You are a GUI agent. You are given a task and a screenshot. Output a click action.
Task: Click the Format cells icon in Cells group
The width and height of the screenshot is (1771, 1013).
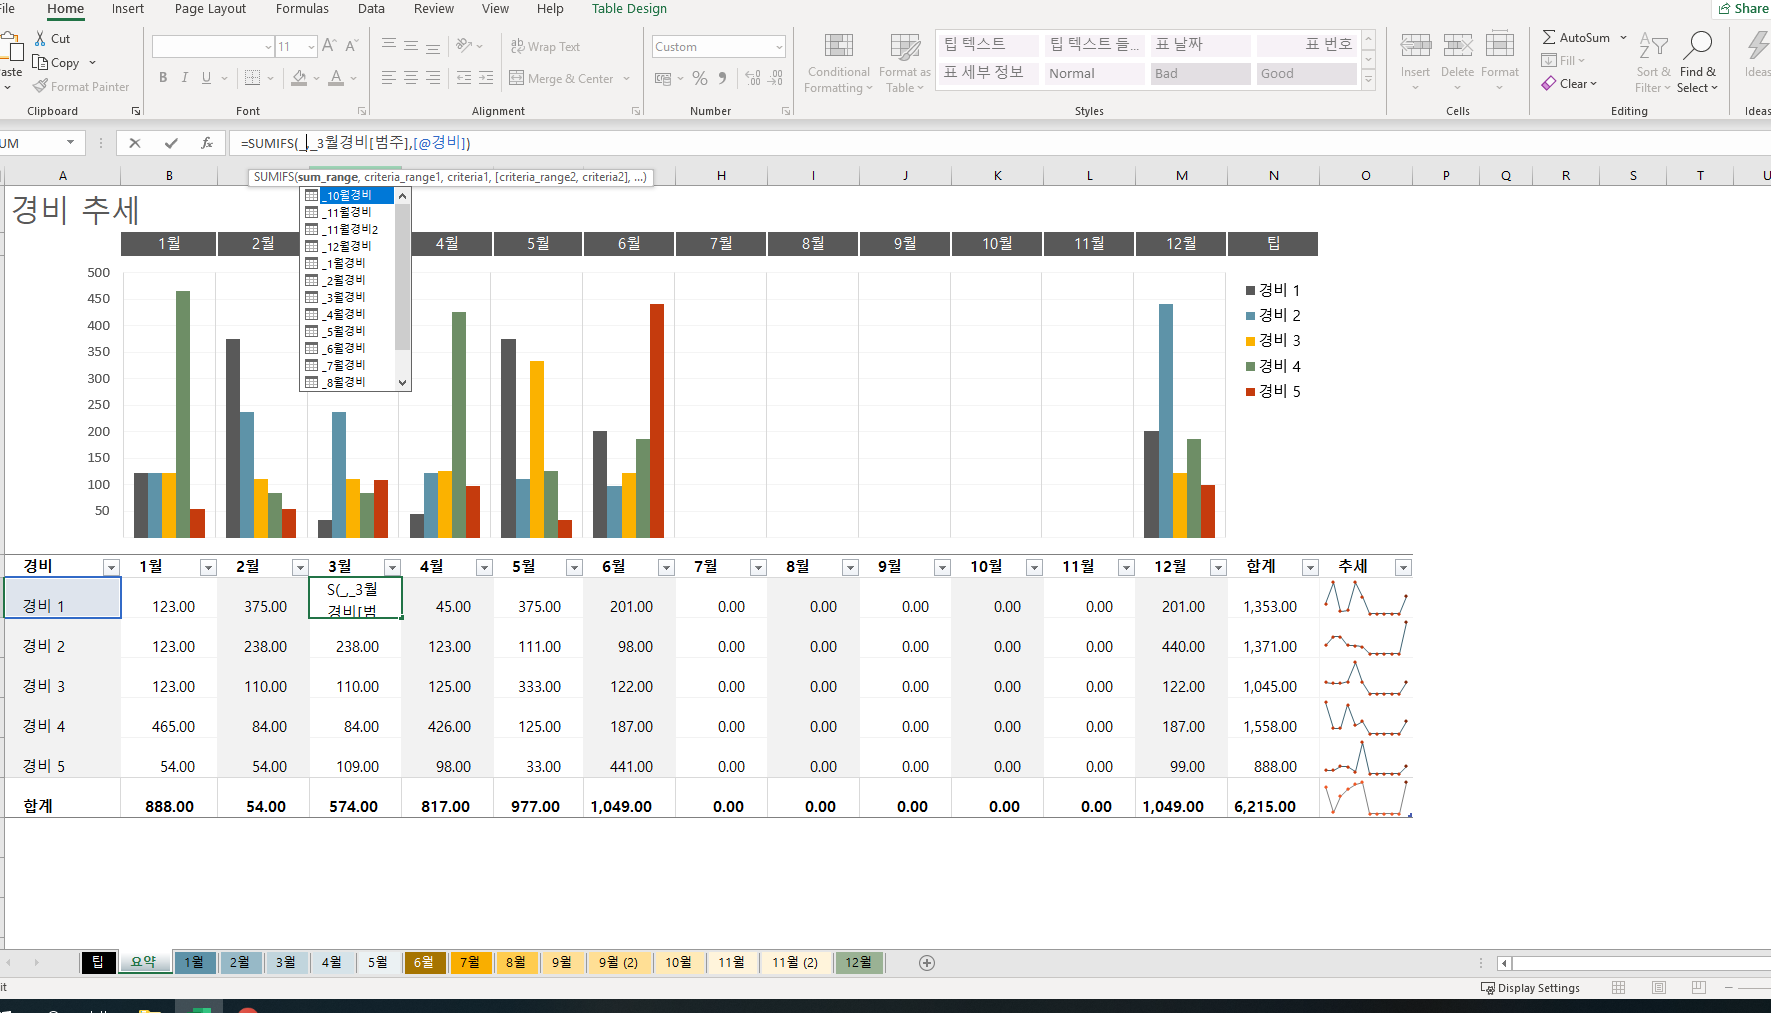click(1500, 46)
